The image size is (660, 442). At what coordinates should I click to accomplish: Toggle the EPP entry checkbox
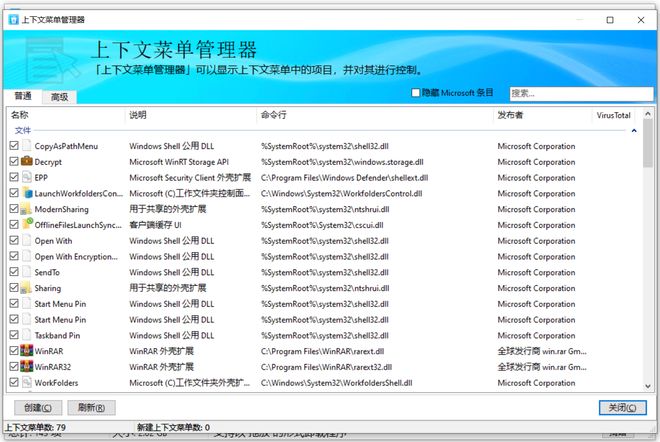[x=14, y=177]
